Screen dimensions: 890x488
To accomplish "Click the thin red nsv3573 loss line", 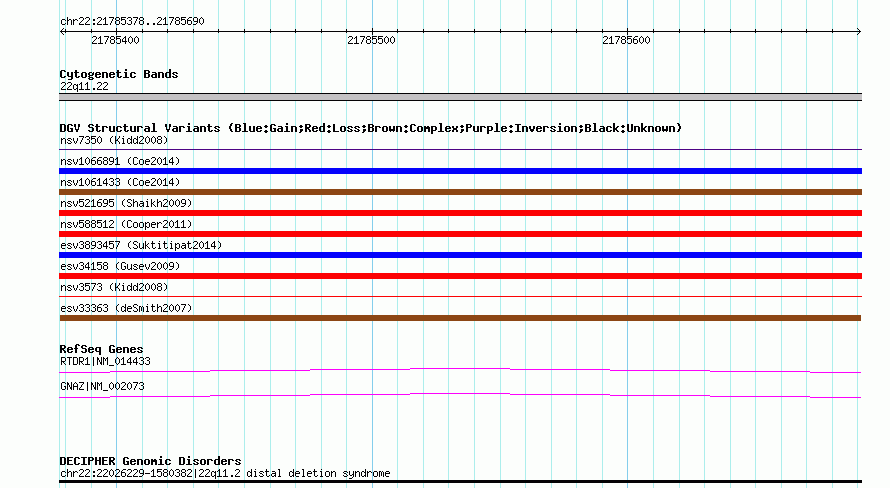I will 460,296.
